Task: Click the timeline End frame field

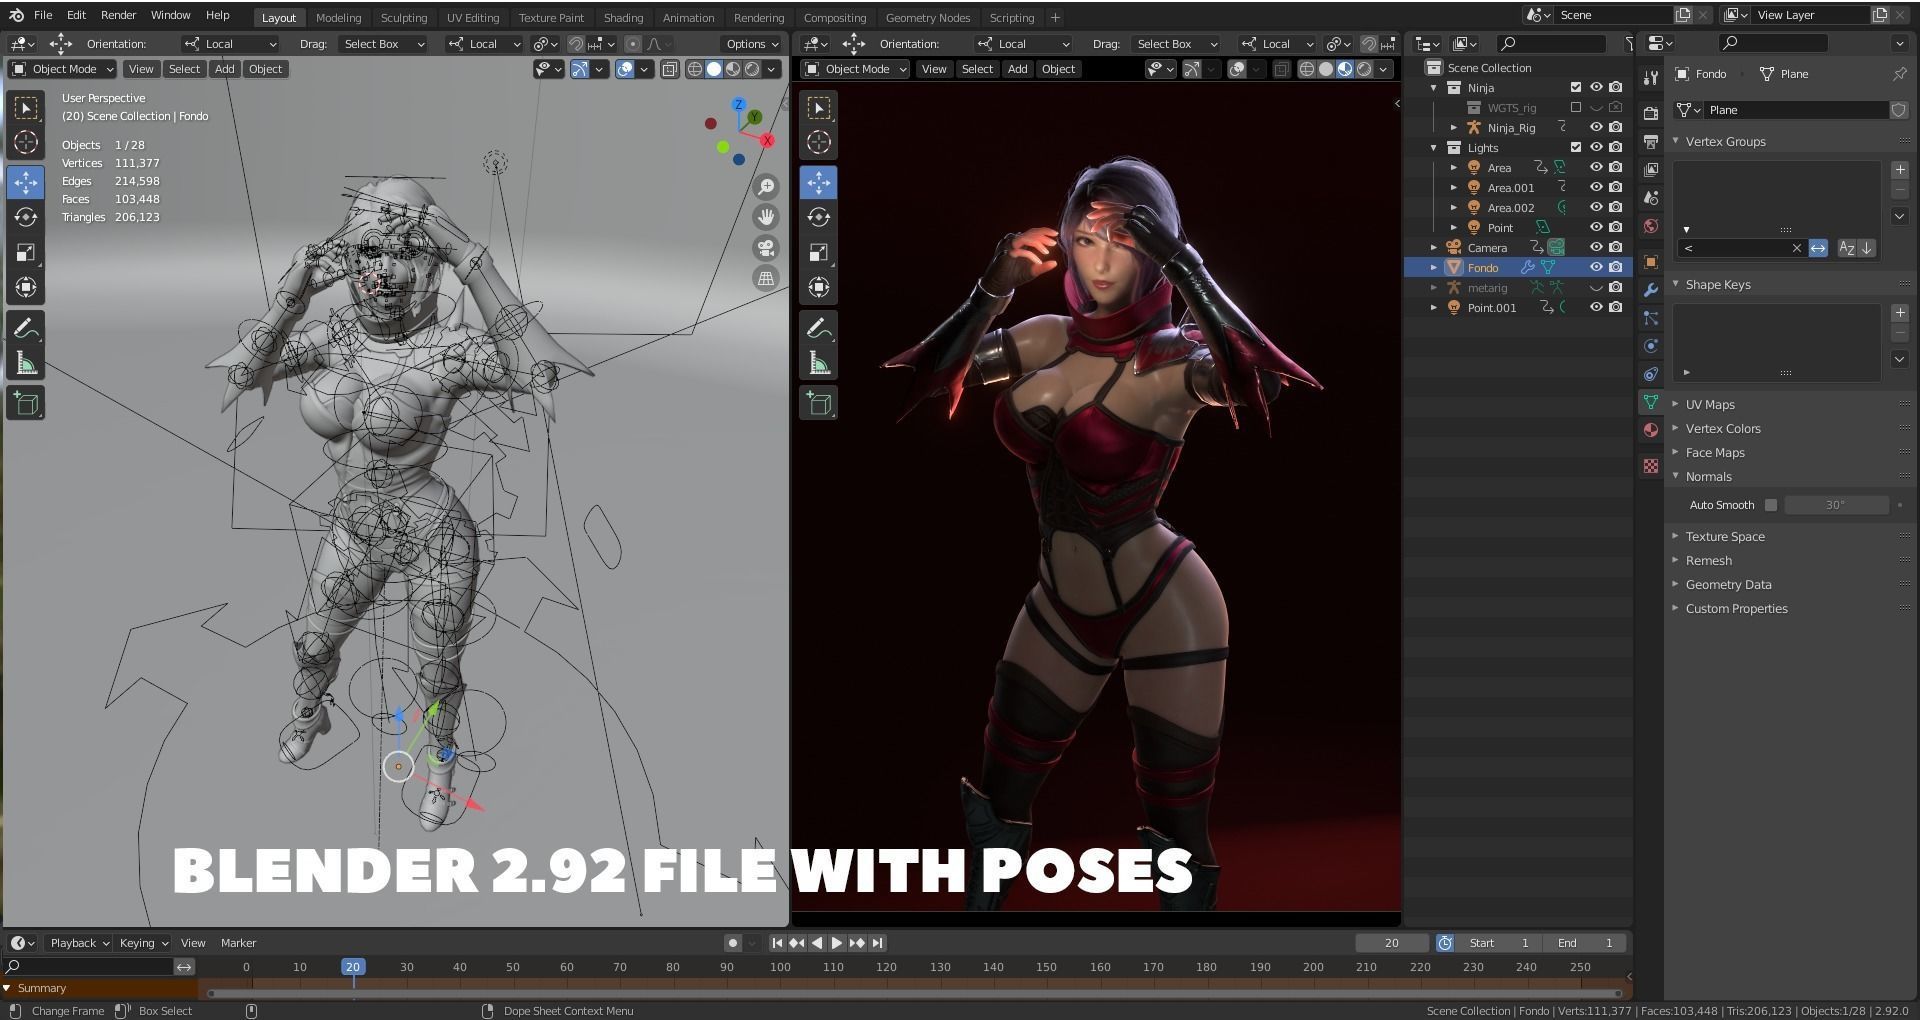Action: [x=1584, y=943]
